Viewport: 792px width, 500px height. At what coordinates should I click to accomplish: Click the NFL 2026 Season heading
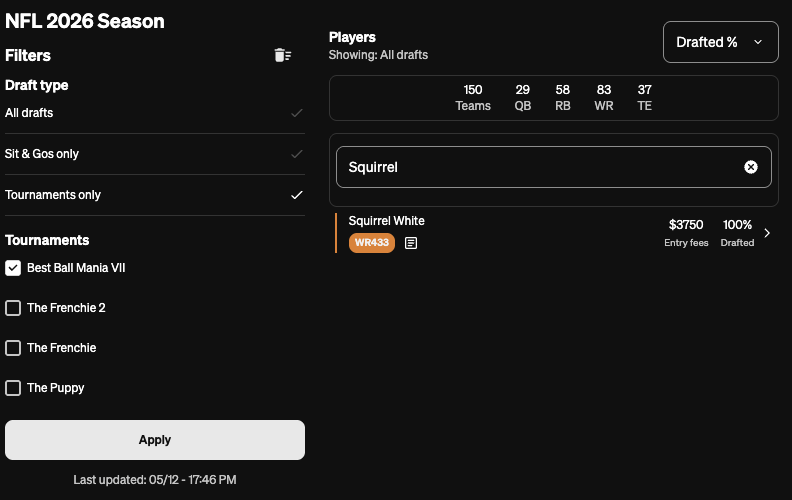[85, 21]
